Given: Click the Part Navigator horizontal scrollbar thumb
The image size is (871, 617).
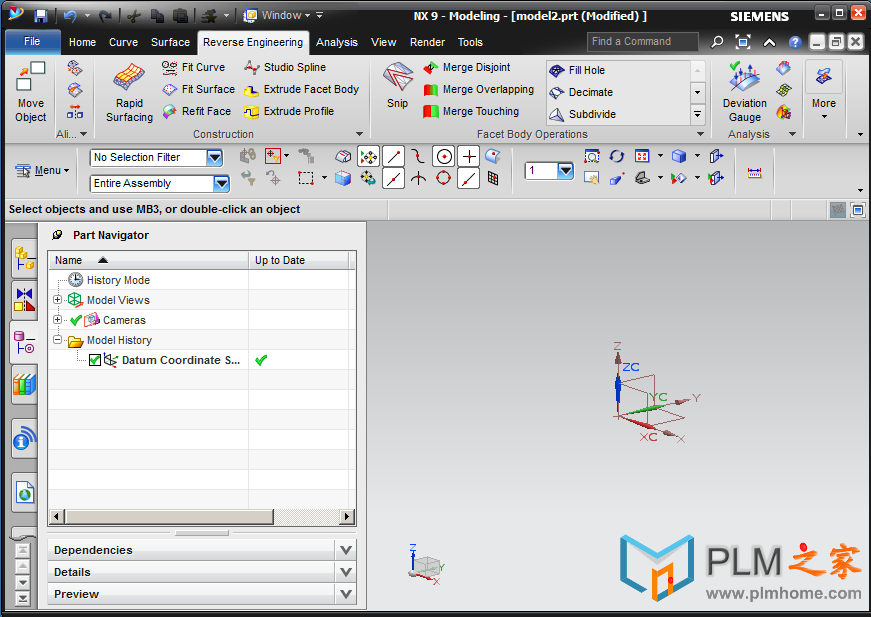Looking at the screenshot, I should point(169,517).
